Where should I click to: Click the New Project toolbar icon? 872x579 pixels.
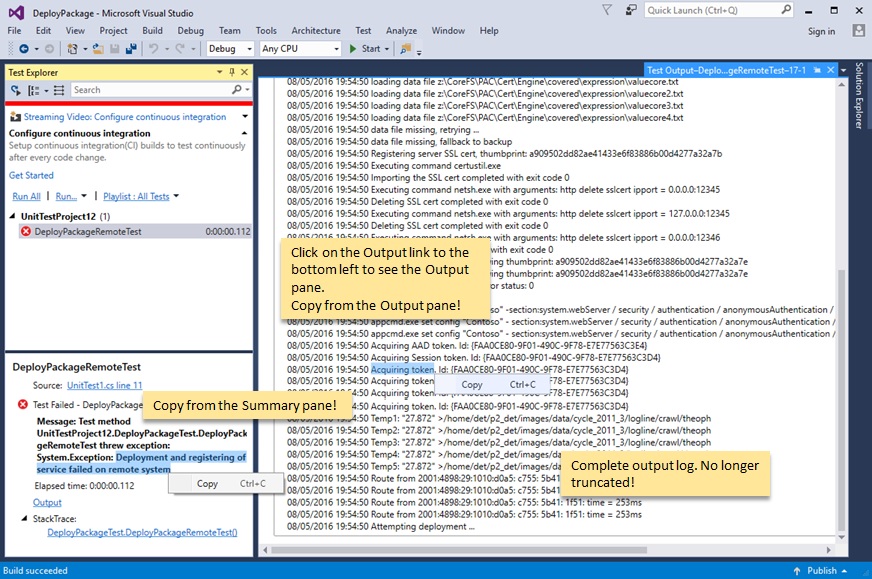tap(72, 49)
